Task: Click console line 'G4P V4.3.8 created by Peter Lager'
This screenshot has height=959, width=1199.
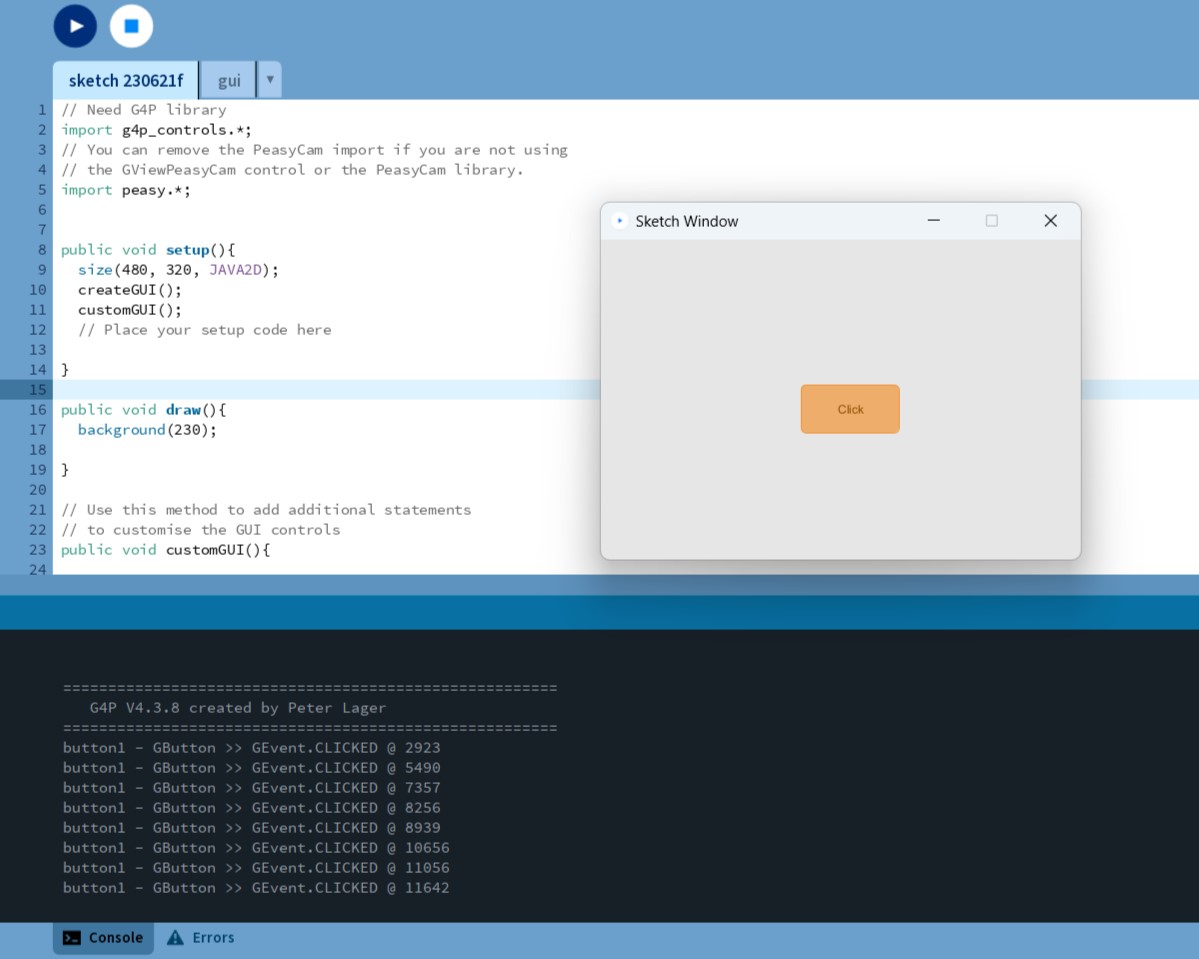Action: point(238,708)
